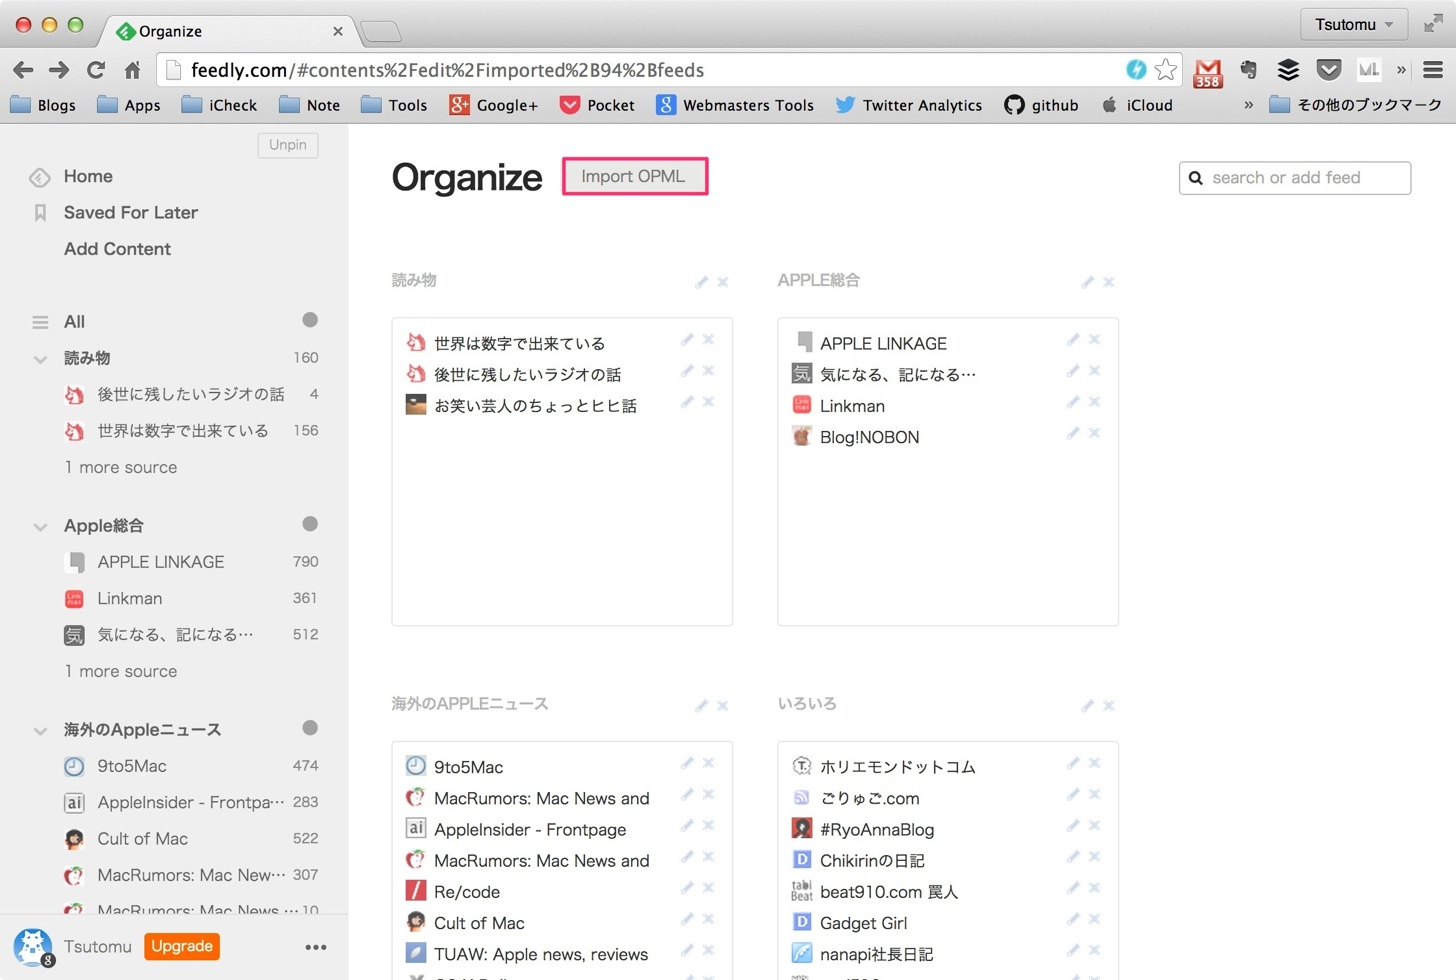Bookmark this page with star icon
Screen dimensions: 1456x980
1165,69
